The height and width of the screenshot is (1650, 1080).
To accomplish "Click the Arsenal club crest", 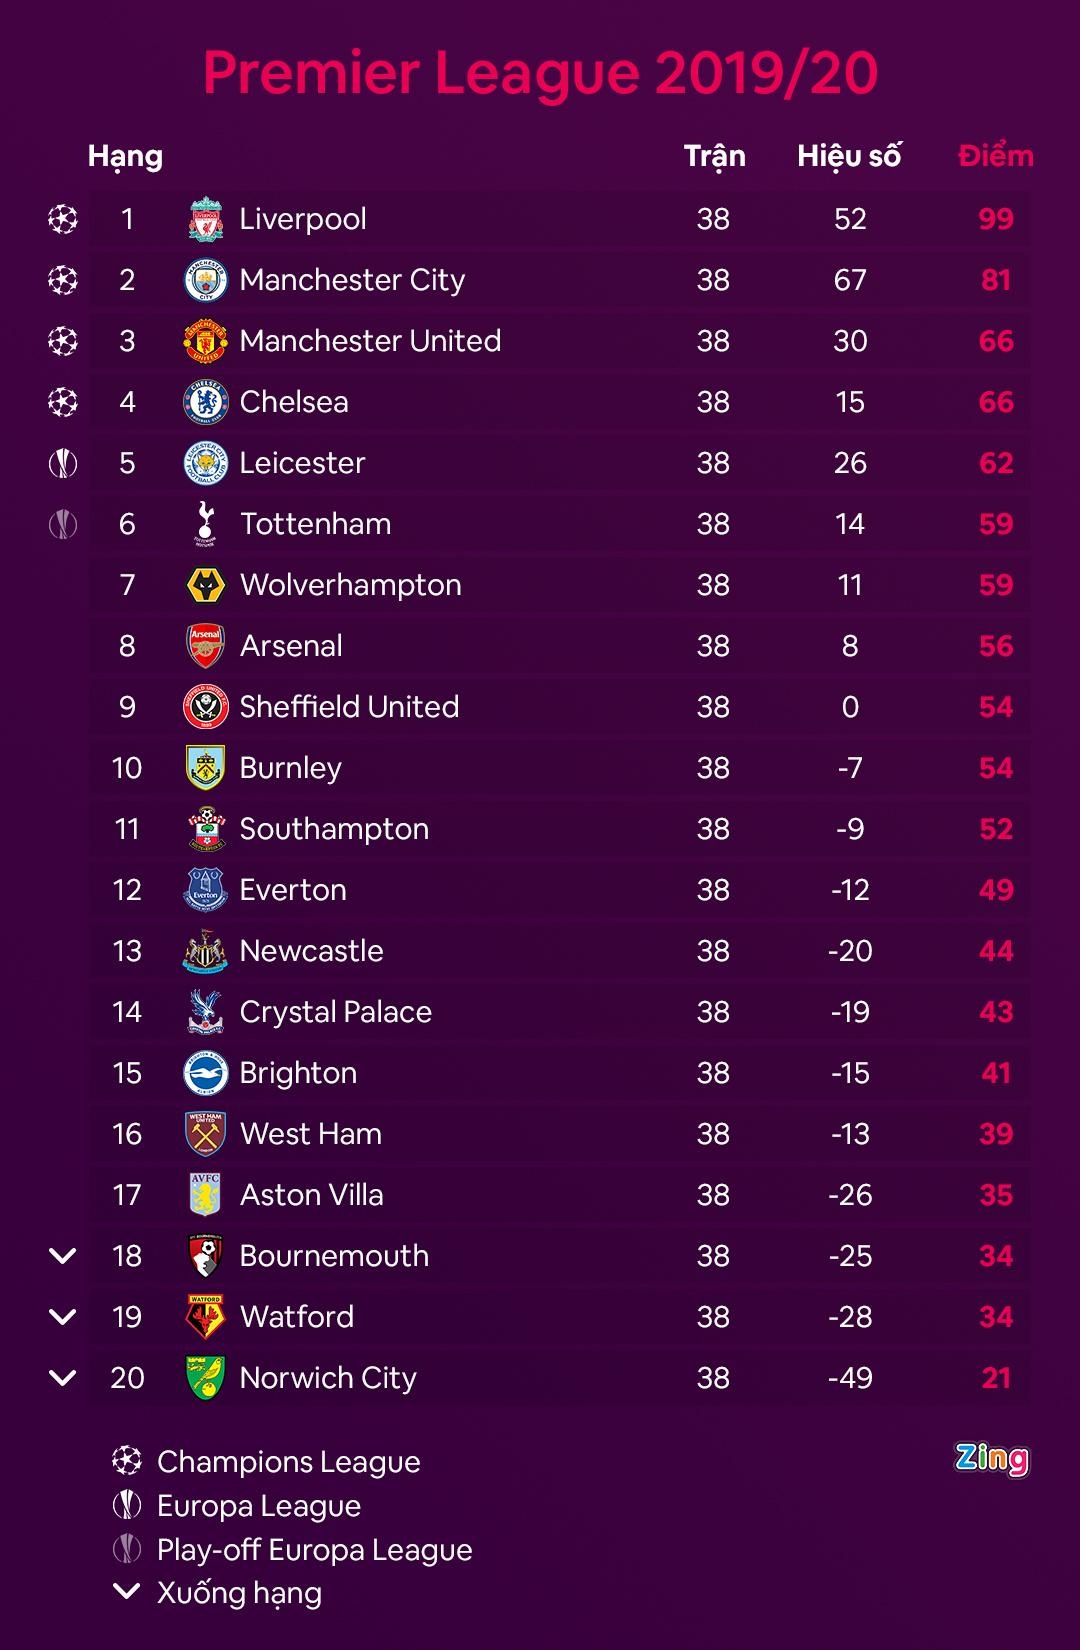I will [x=206, y=646].
